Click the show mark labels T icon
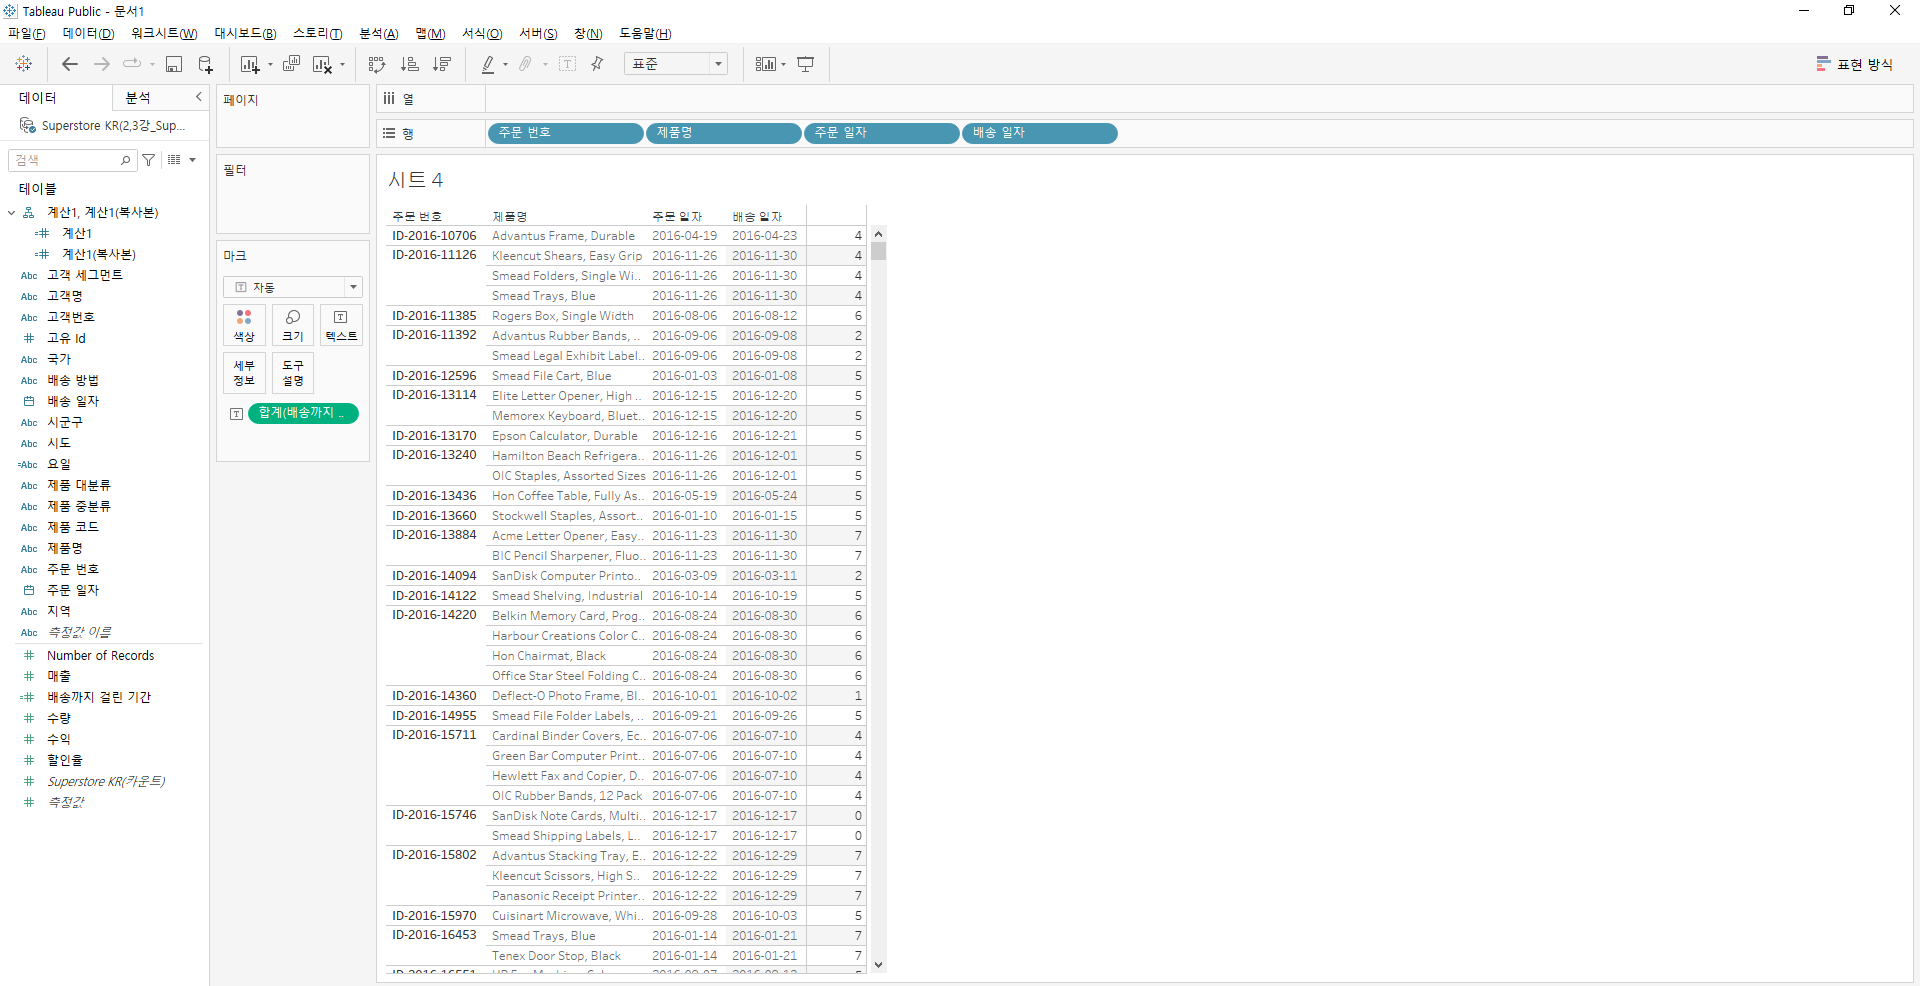The height and width of the screenshot is (986, 1920). click(x=567, y=64)
